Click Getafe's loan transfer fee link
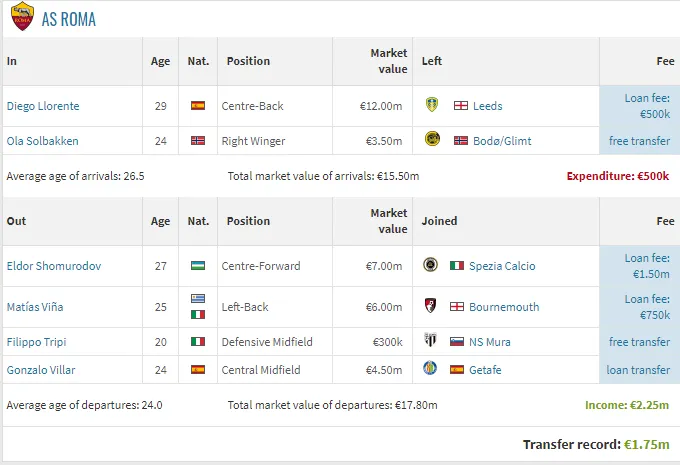Image resolution: width=680 pixels, height=465 pixels. [x=638, y=370]
